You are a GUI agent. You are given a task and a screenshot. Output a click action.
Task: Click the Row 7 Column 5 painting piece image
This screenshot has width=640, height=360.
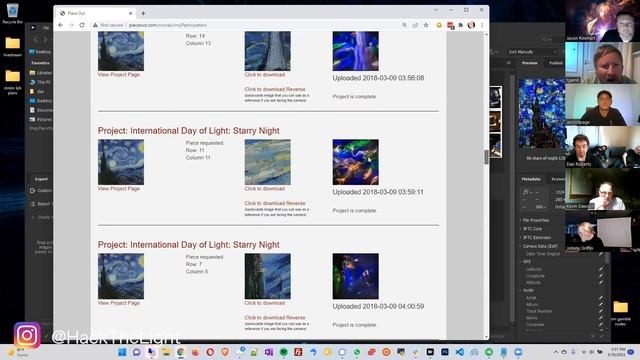click(268, 276)
